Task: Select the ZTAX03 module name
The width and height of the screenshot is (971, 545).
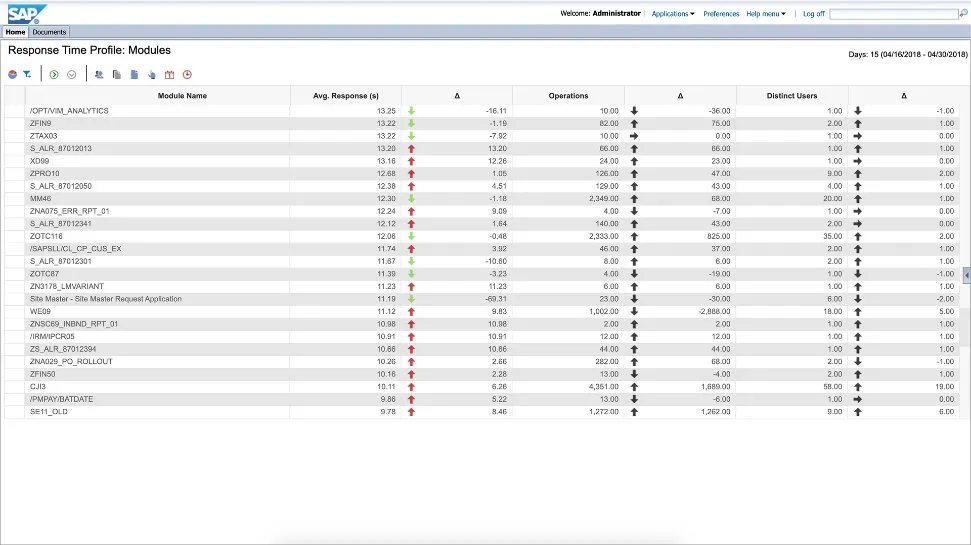Action: point(43,136)
